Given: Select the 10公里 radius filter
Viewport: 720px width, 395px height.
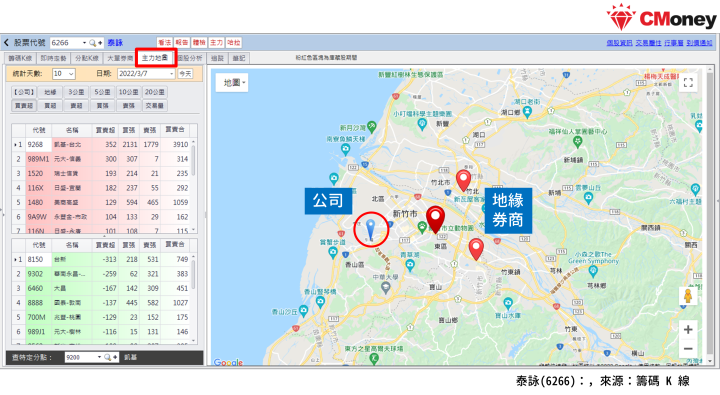Looking at the screenshot, I should click(x=129, y=92).
